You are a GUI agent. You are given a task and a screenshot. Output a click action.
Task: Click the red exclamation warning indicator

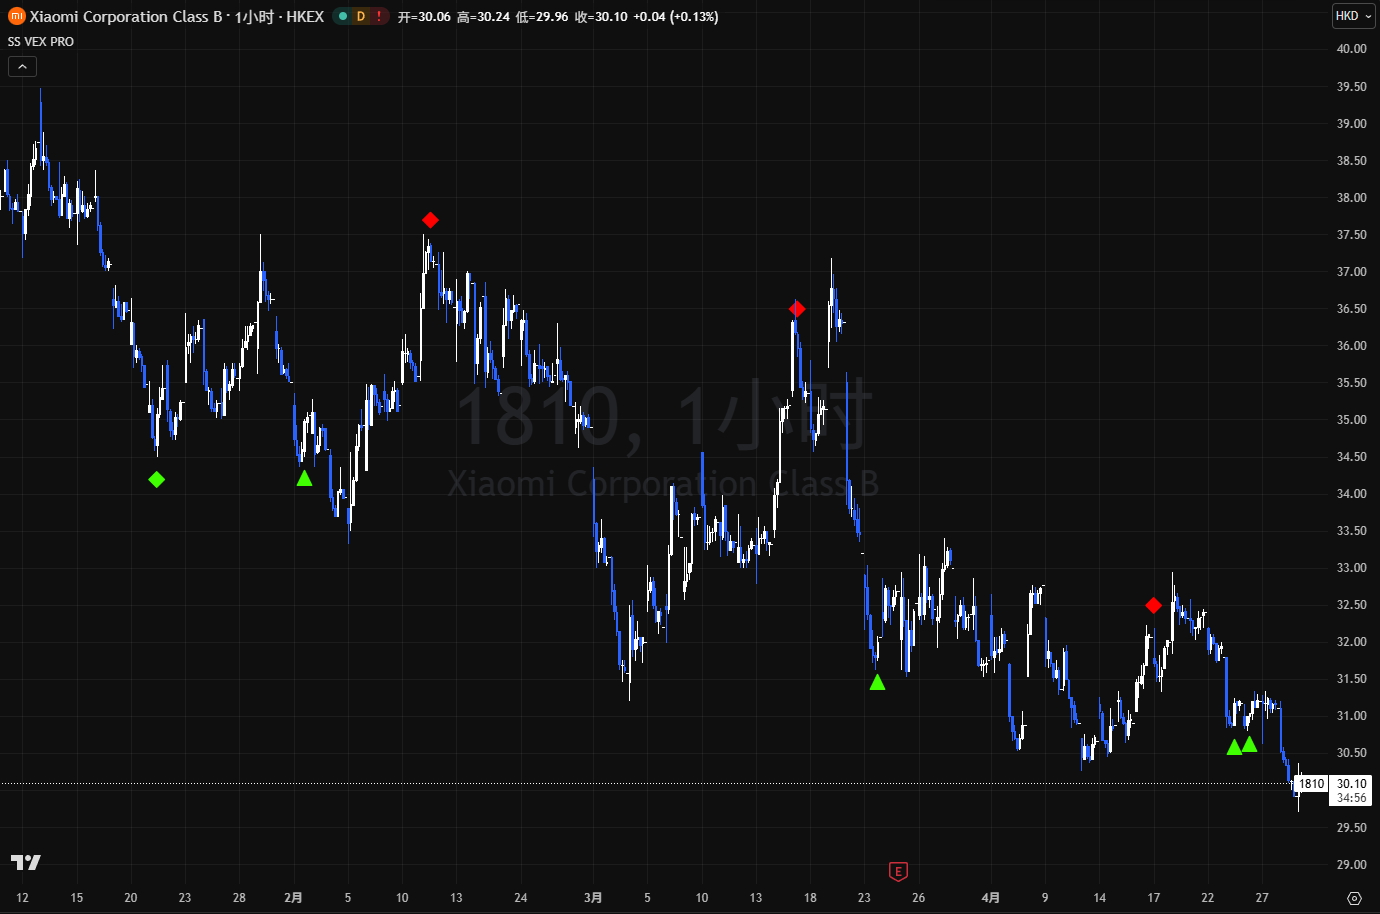click(x=379, y=16)
